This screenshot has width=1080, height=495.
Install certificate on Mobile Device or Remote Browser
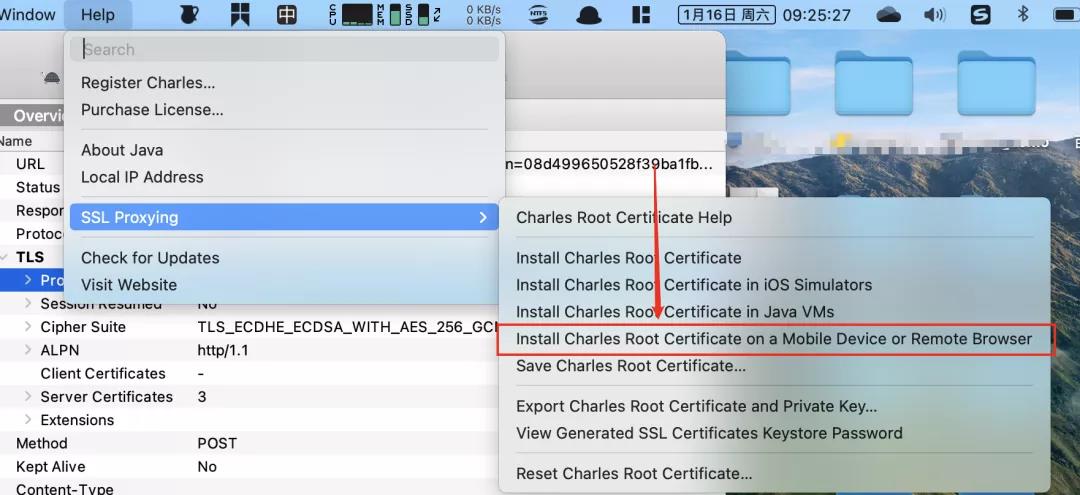[775, 339]
